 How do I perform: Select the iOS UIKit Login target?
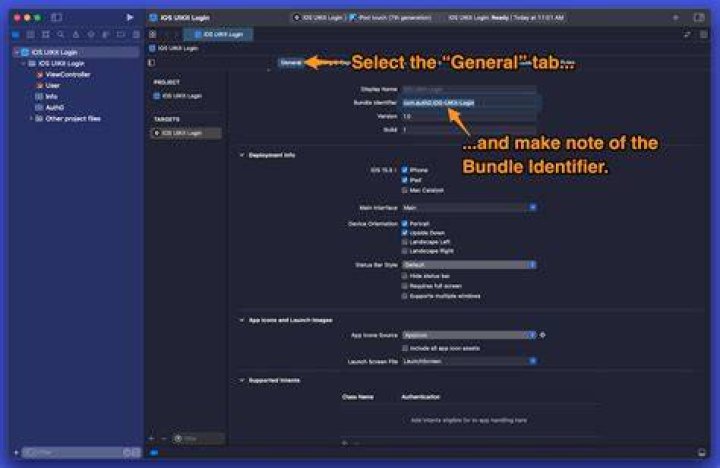click(186, 133)
